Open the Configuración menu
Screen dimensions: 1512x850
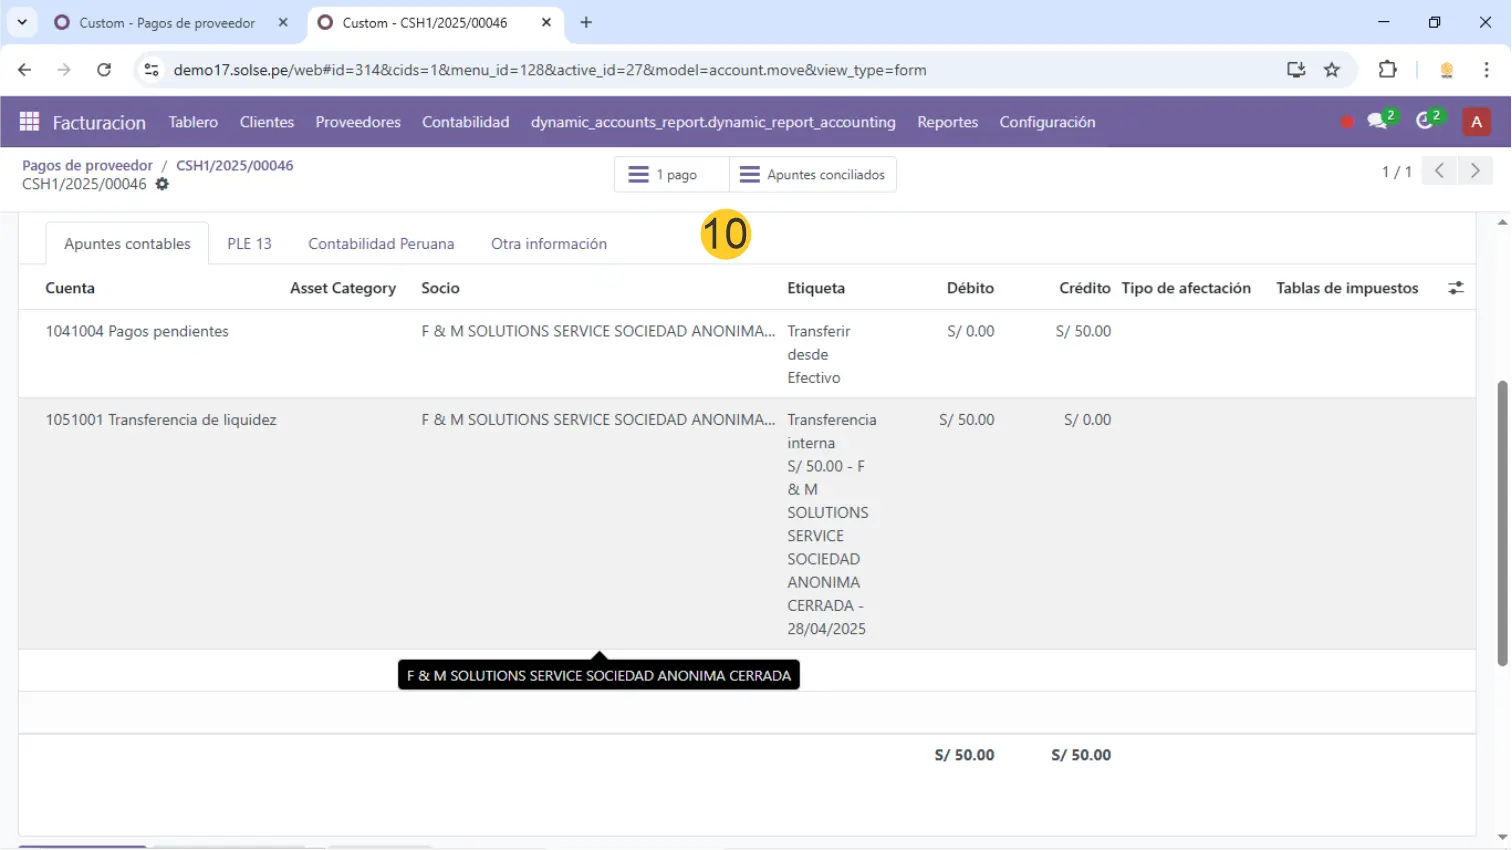[x=1047, y=122]
